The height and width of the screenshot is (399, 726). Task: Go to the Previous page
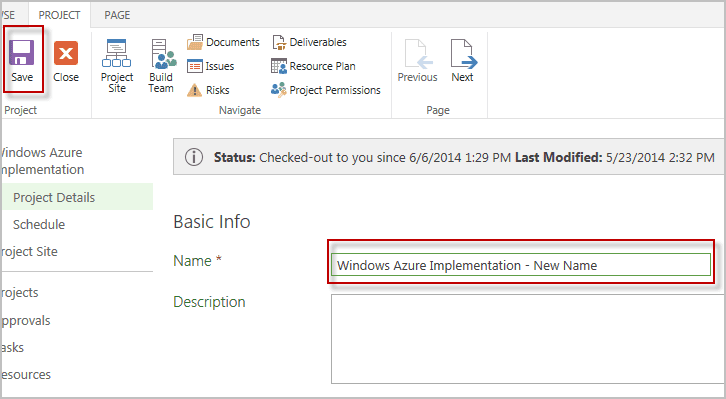(417, 61)
